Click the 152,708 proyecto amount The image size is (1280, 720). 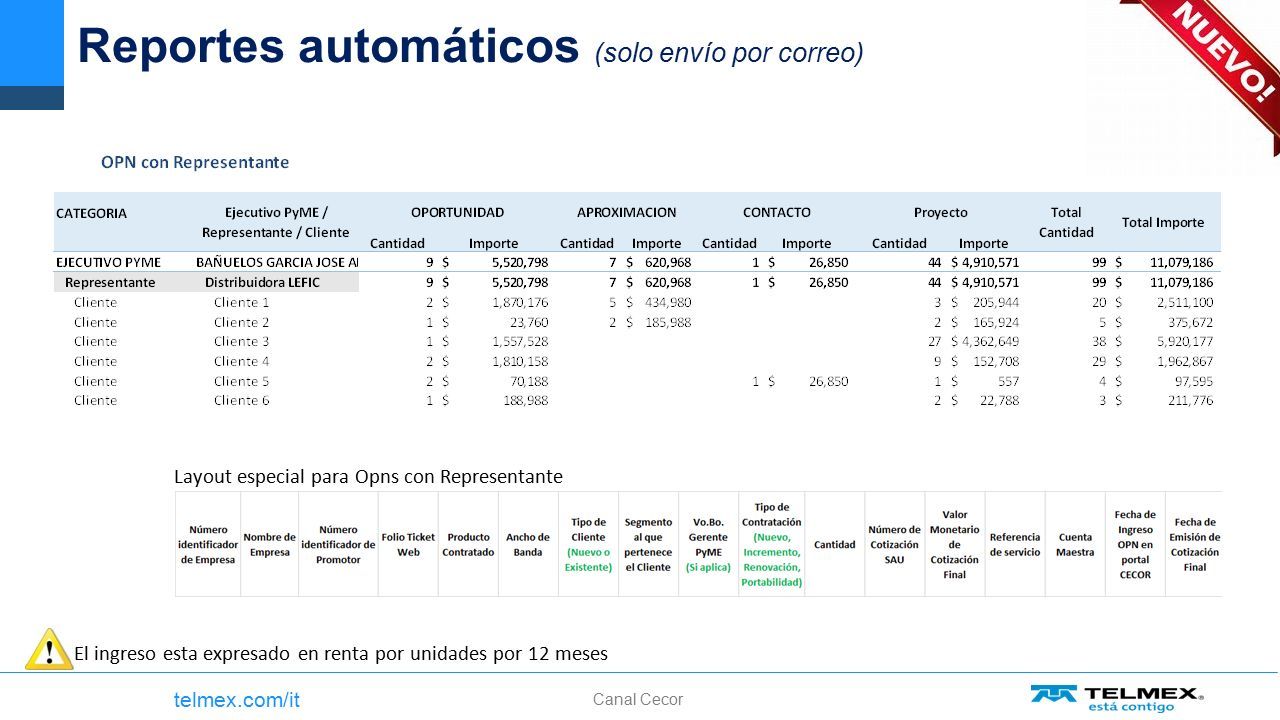point(995,361)
